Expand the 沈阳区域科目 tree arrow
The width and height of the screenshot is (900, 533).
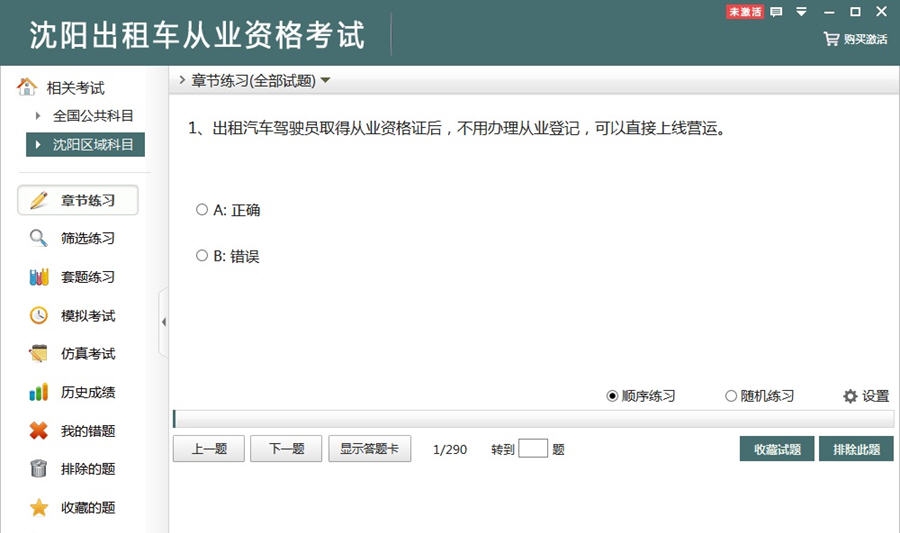click(38, 145)
